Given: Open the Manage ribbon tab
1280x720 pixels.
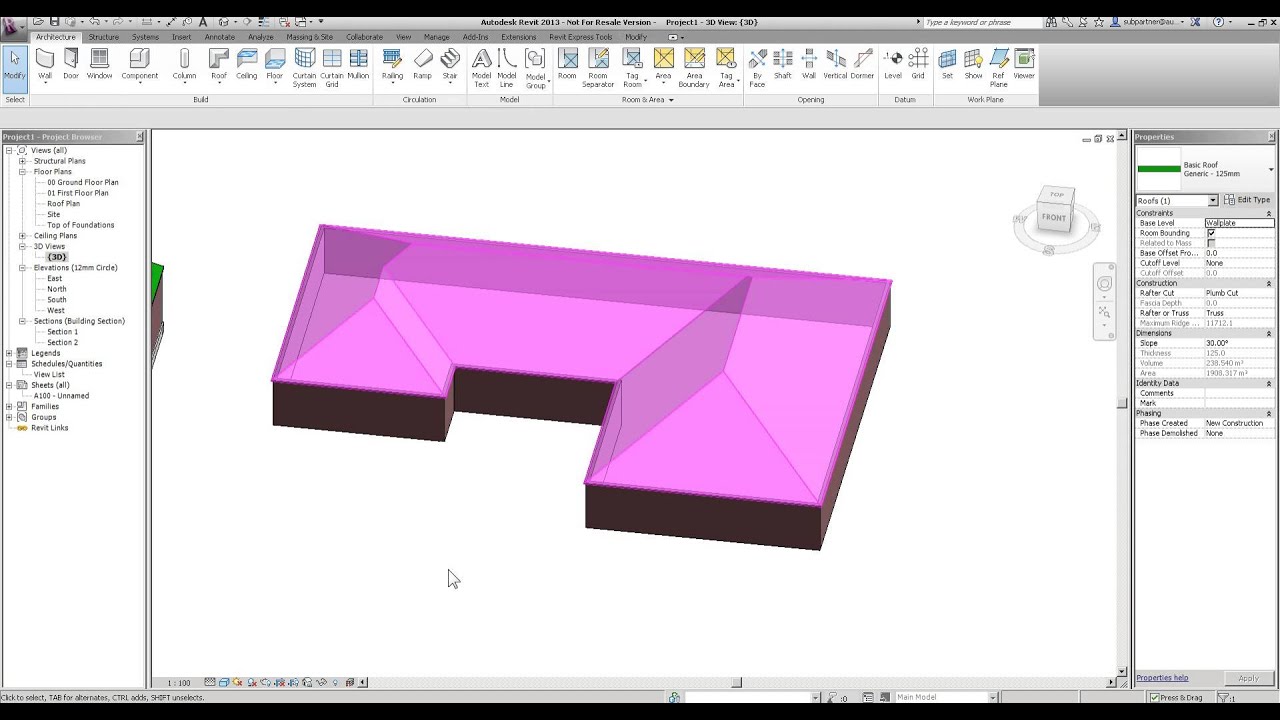Looking at the screenshot, I should [x=436, y=36].
